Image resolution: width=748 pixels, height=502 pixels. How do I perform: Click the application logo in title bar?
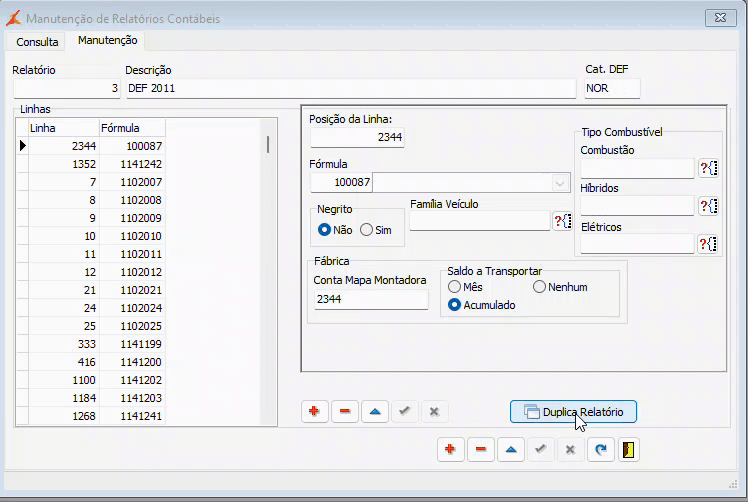(x=13, y=18)
